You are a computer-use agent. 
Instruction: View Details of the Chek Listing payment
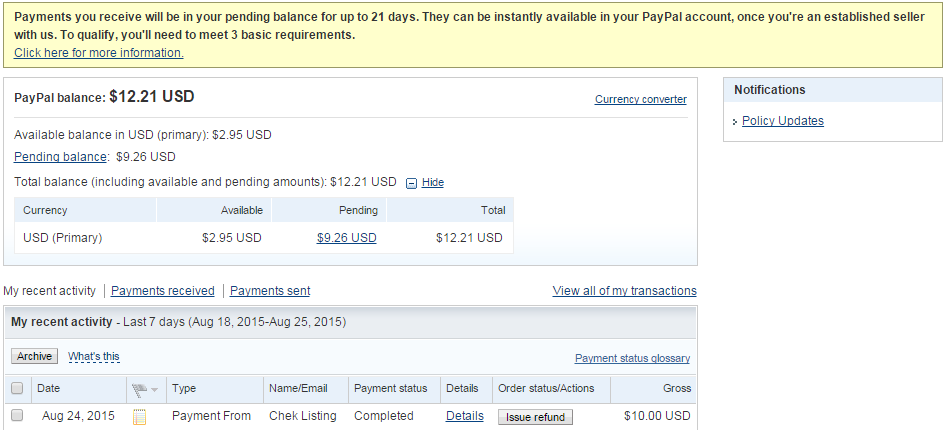pyautogui.click(x=464, y=416)
